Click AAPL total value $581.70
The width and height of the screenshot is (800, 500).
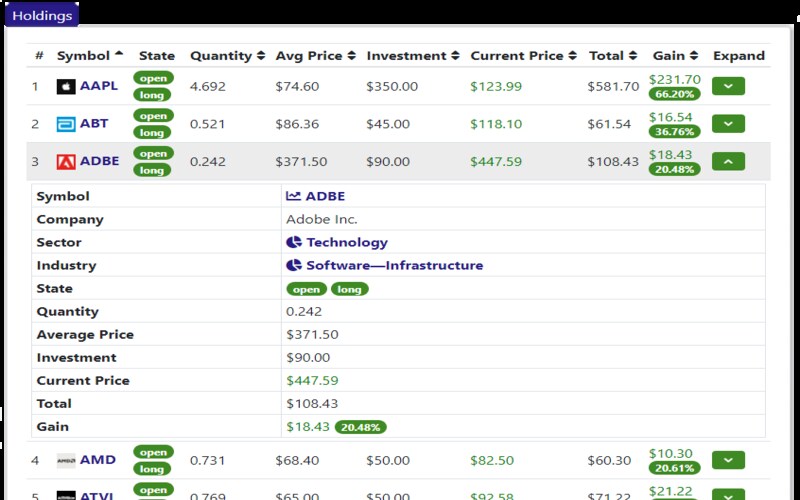point(613,86)
